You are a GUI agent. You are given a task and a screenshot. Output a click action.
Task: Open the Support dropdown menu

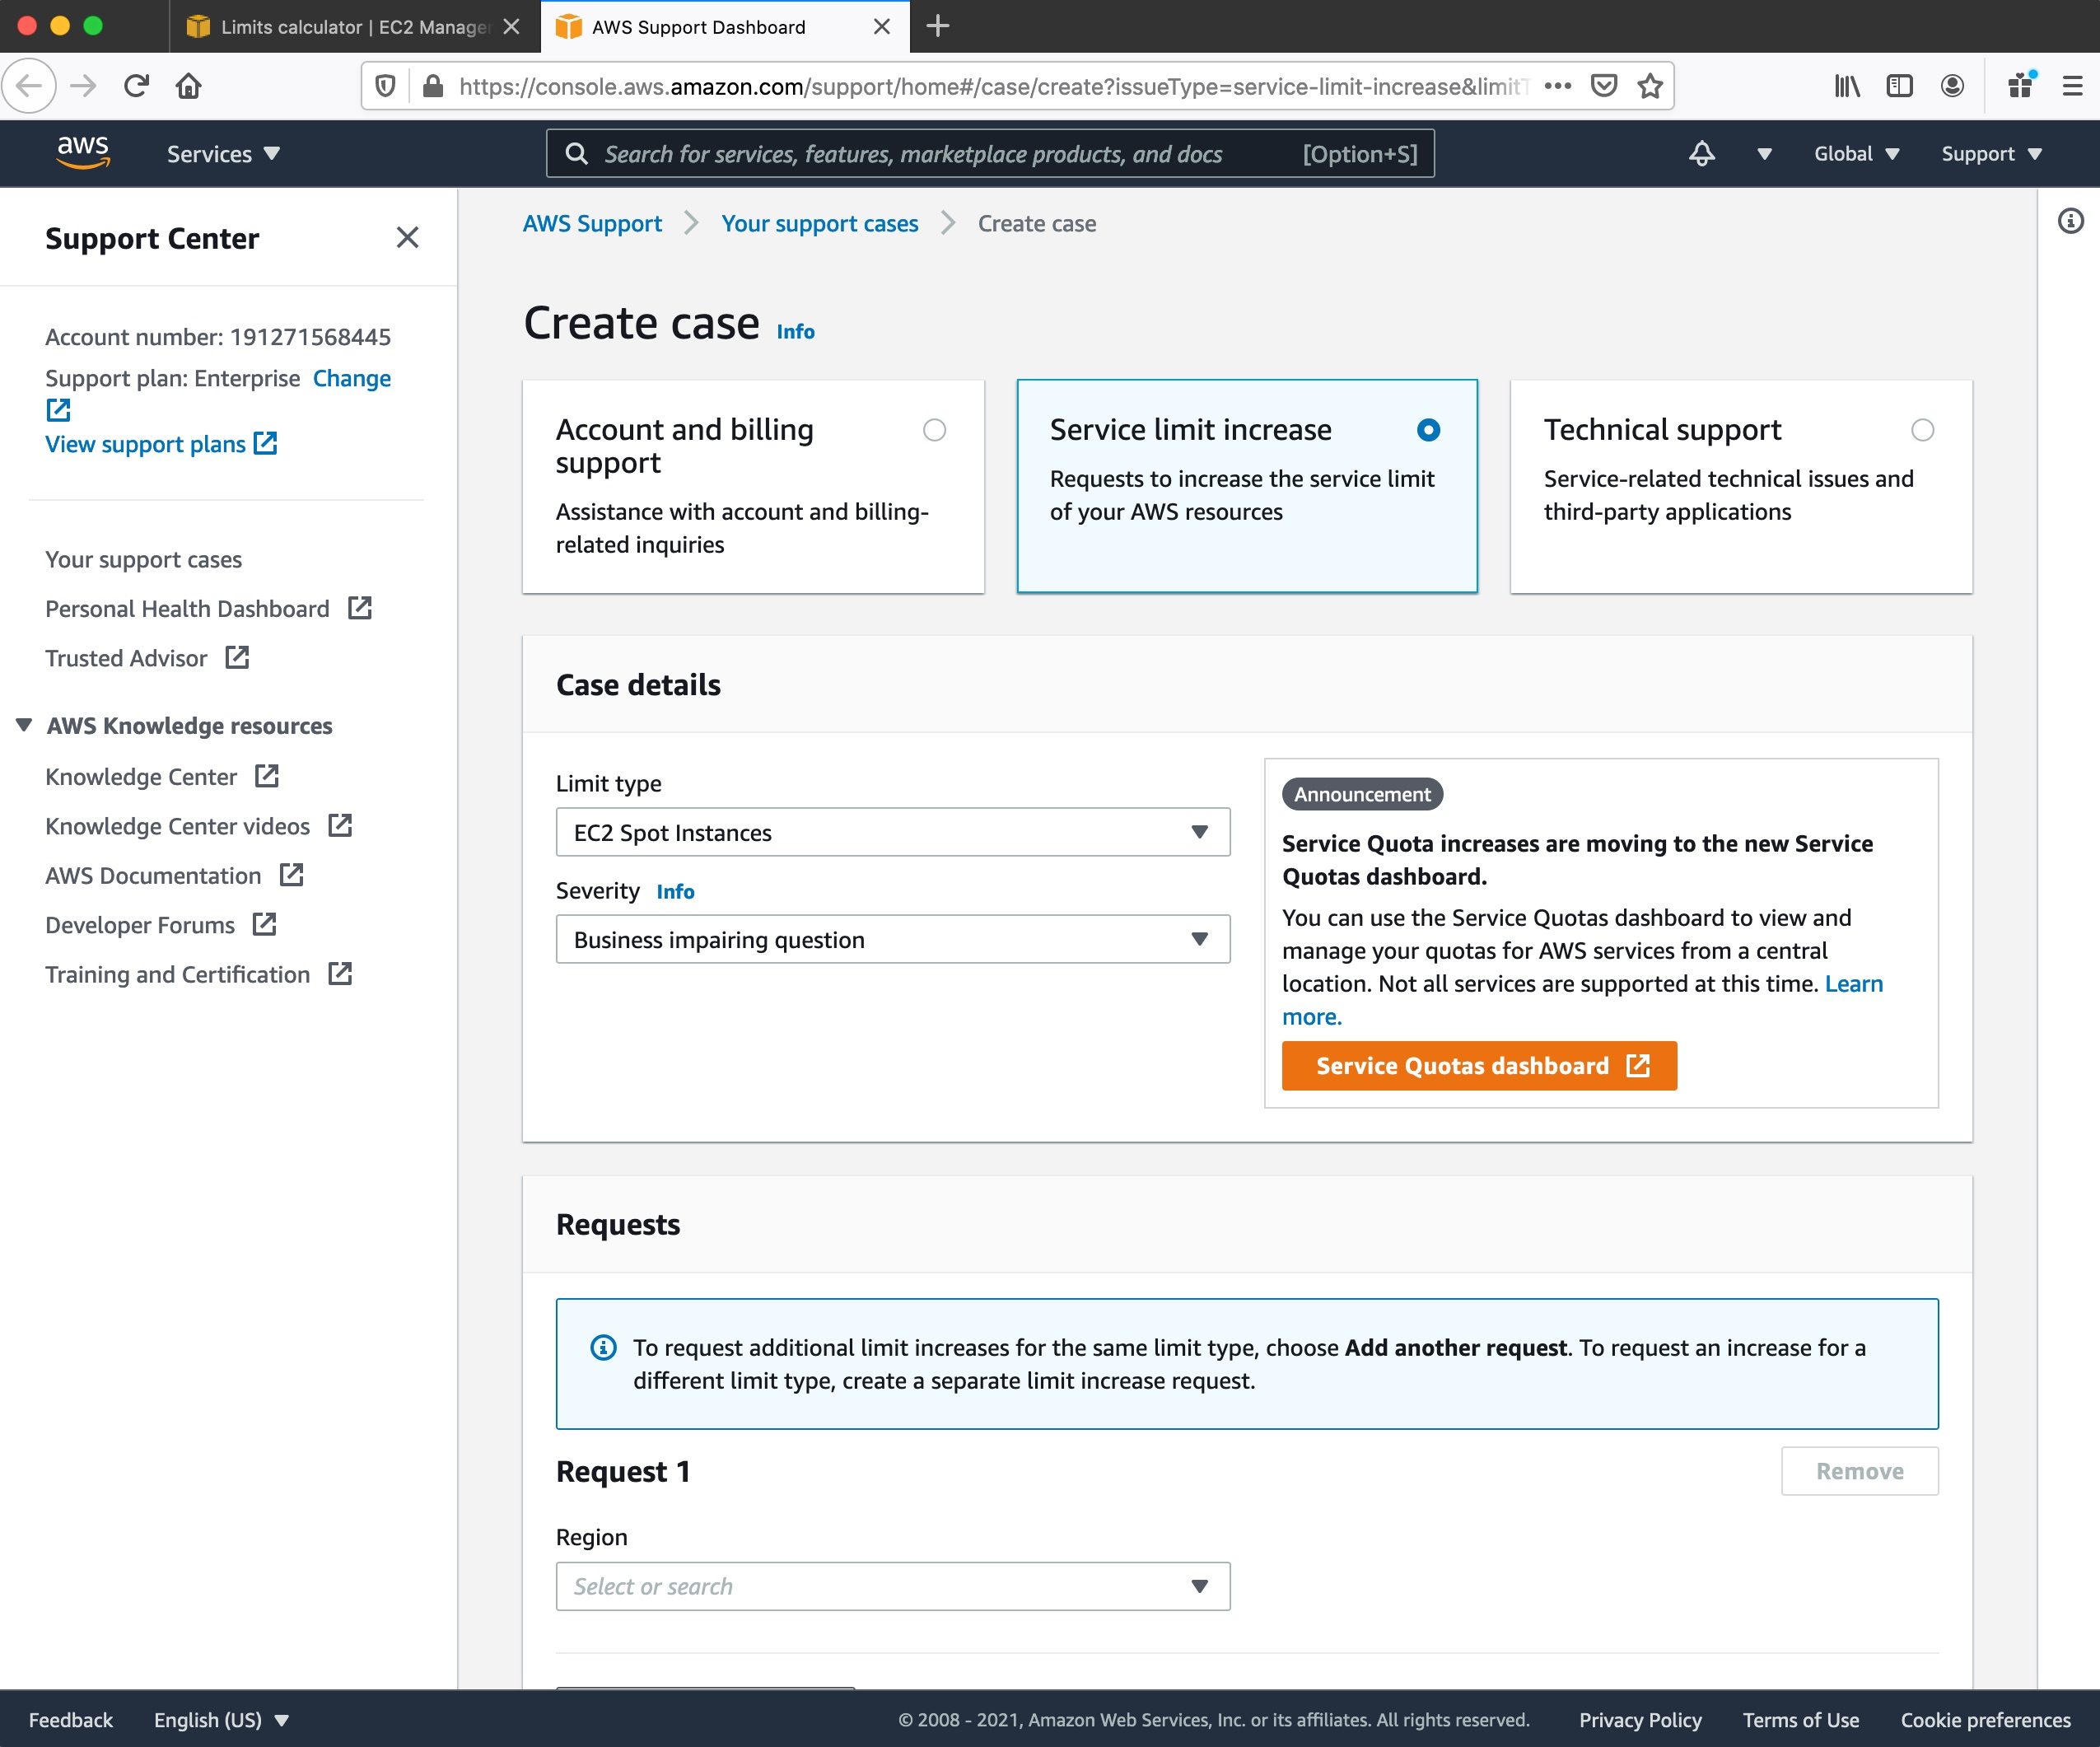point(1991,153)
